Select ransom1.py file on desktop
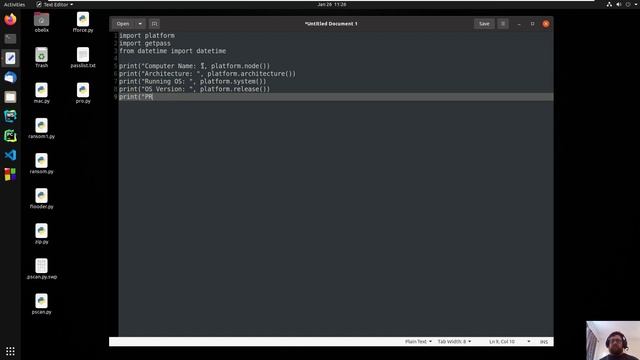The width and height of the screenshot is (640, 360). (x=41, y=128)
